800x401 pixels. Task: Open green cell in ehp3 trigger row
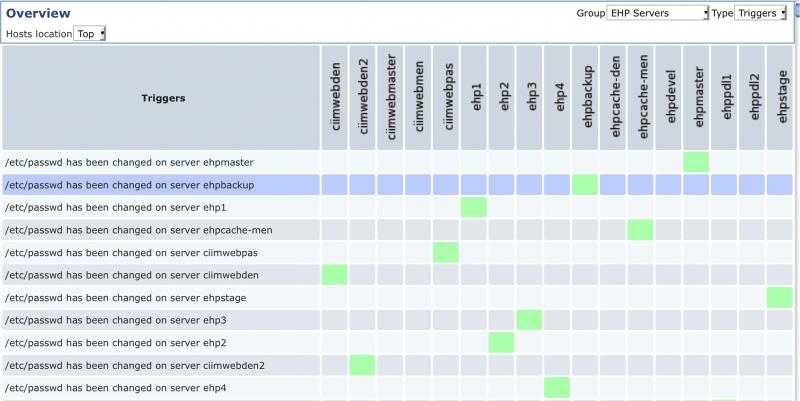pyautogui.click(x=529, y=320)
